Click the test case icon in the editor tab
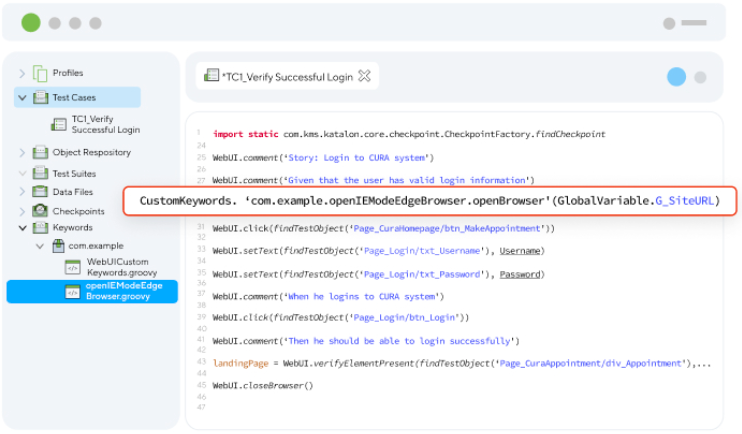742x434 pixels. 211,75
